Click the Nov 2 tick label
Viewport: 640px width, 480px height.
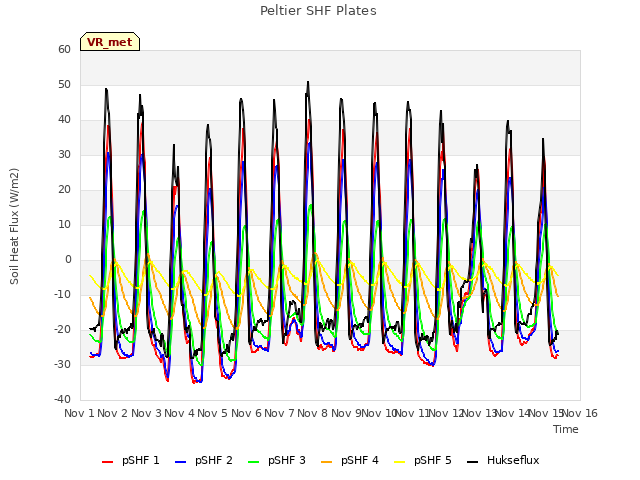(x=113, y=413)
